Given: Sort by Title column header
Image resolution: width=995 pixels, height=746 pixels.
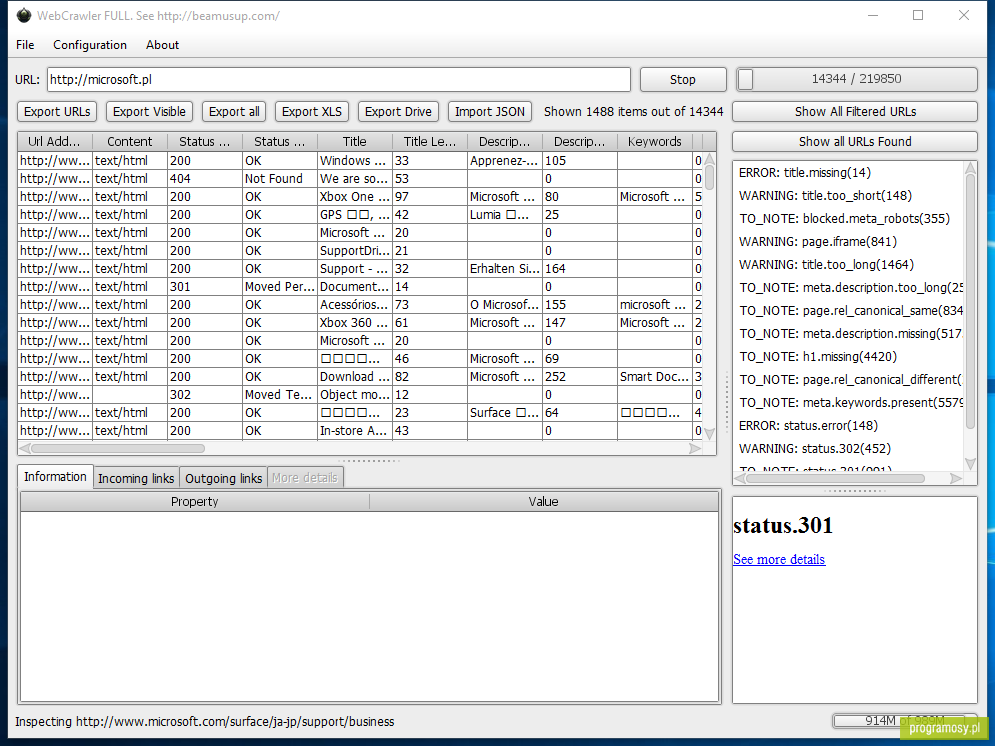Looking at the screenshot, I should (355, 141).
